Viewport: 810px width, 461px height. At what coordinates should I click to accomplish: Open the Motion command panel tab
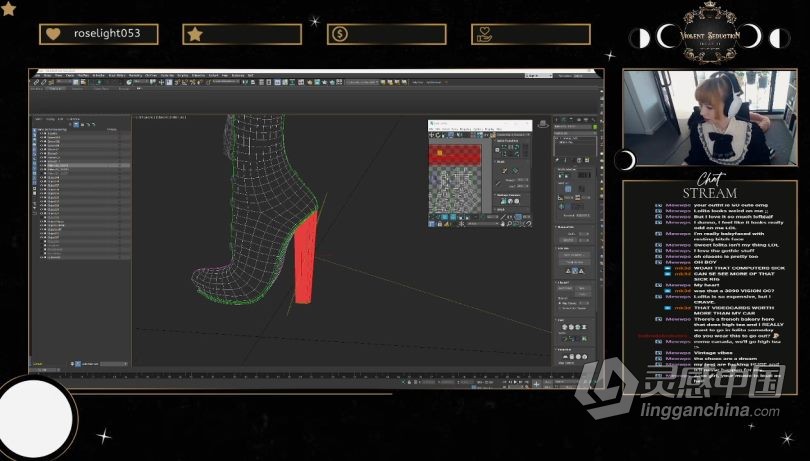[x=579, y=119]
